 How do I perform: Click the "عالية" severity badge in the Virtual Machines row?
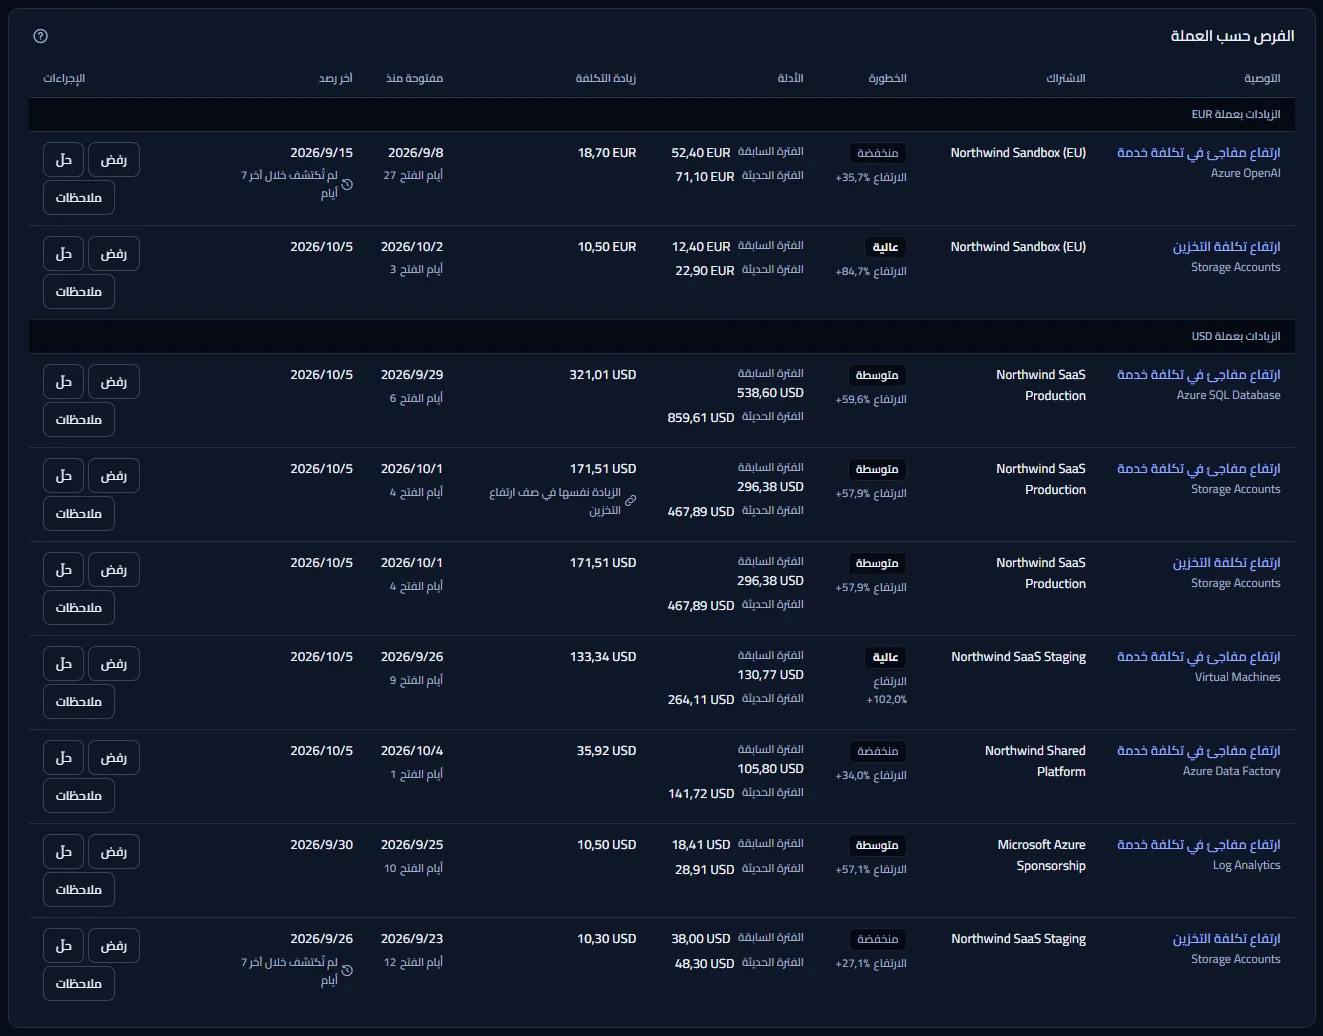click(x=886, y=657)
